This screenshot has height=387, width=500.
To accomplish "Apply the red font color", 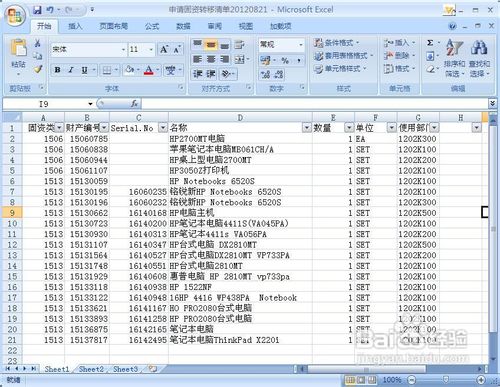I will [x=149, y=70].
